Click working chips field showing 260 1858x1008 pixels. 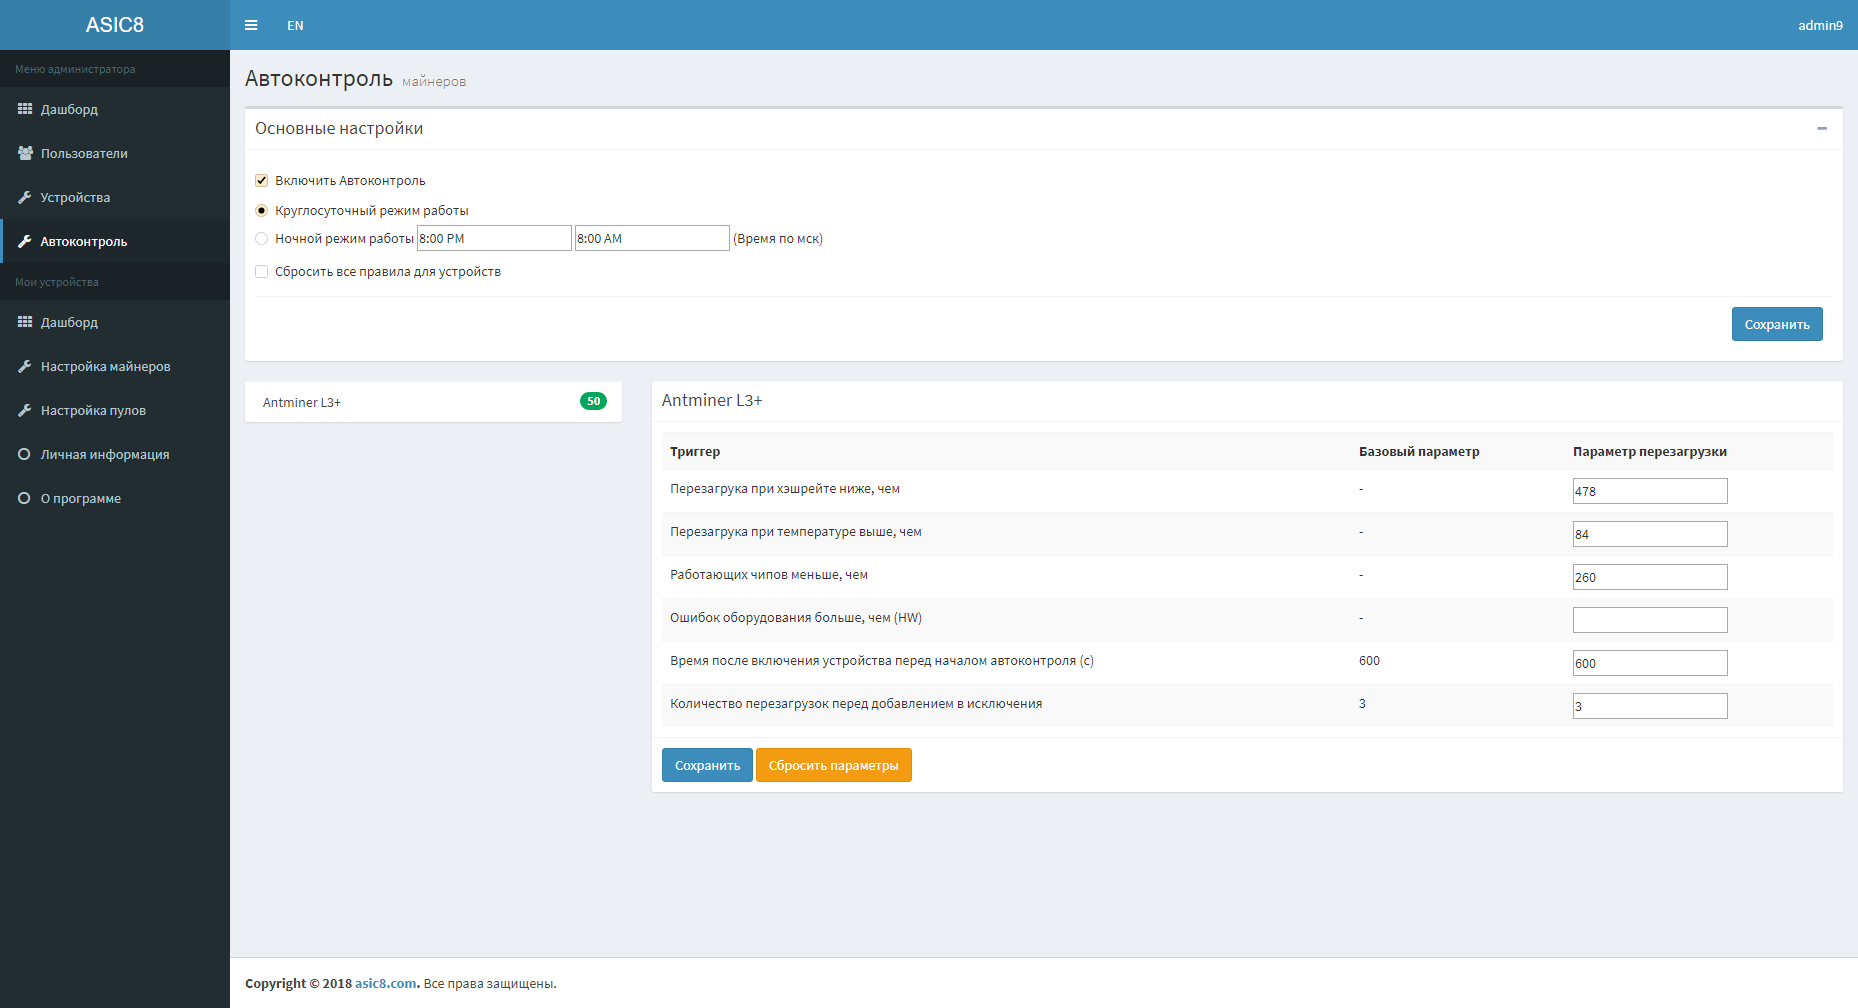pos(1650,577)
